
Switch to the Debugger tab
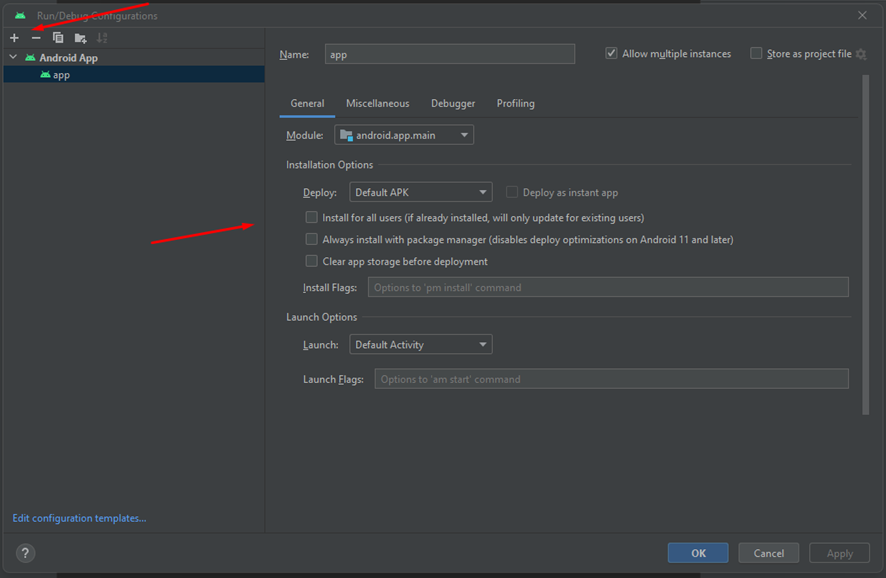pyautogui.click(x=453, y=103)
